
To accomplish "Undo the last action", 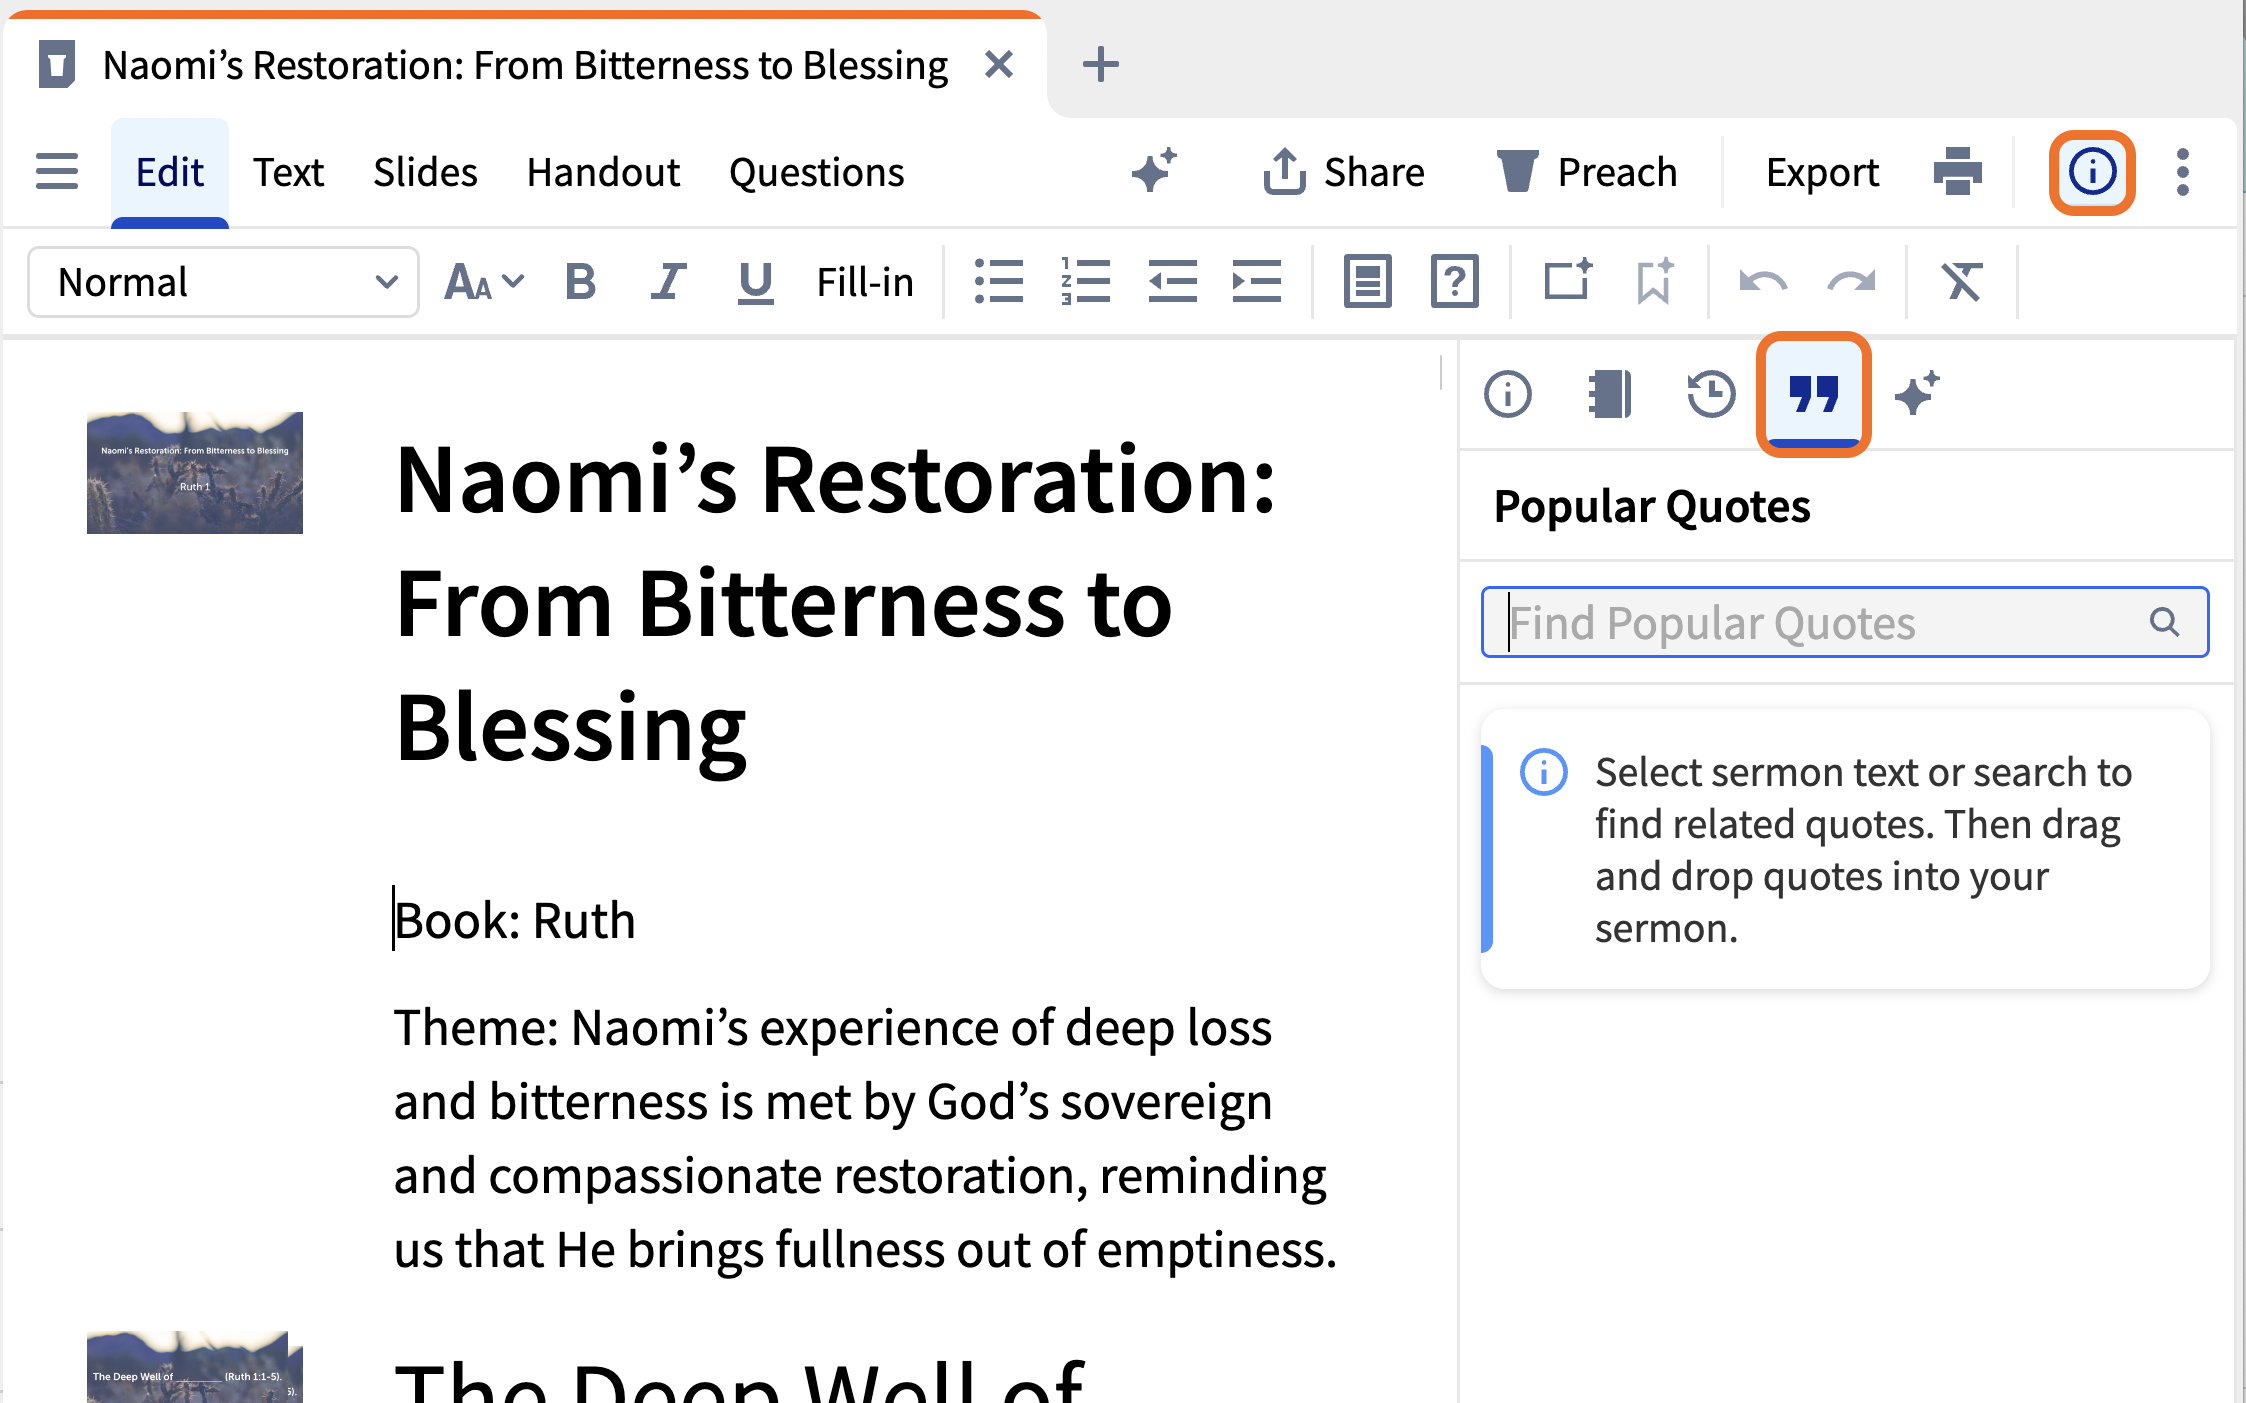I will pos(1763,281).
